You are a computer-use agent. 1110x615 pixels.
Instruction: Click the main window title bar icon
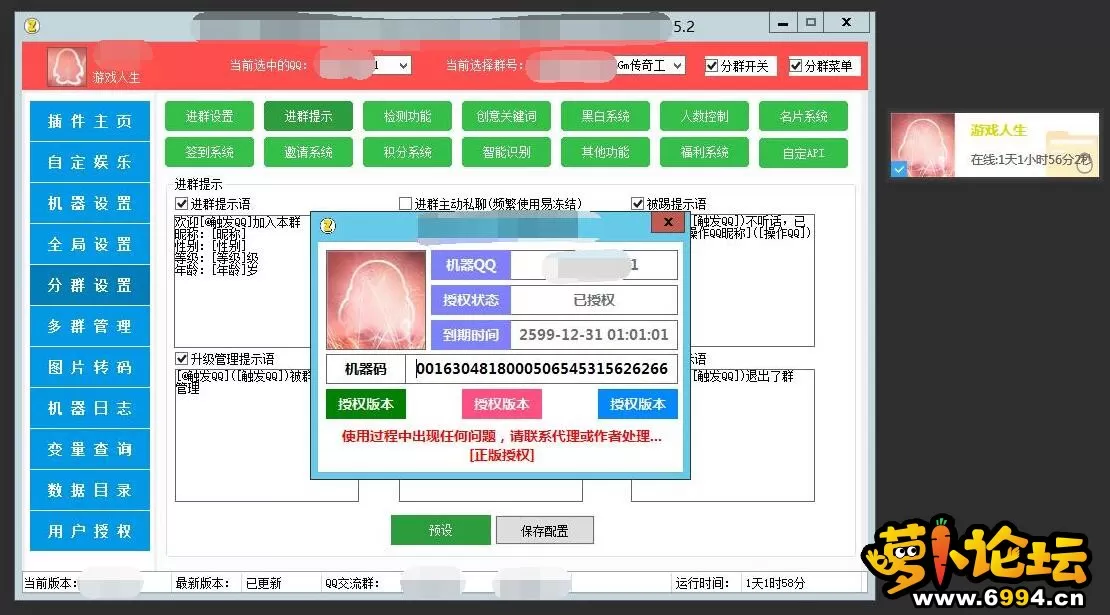click(x=32, y=26)
